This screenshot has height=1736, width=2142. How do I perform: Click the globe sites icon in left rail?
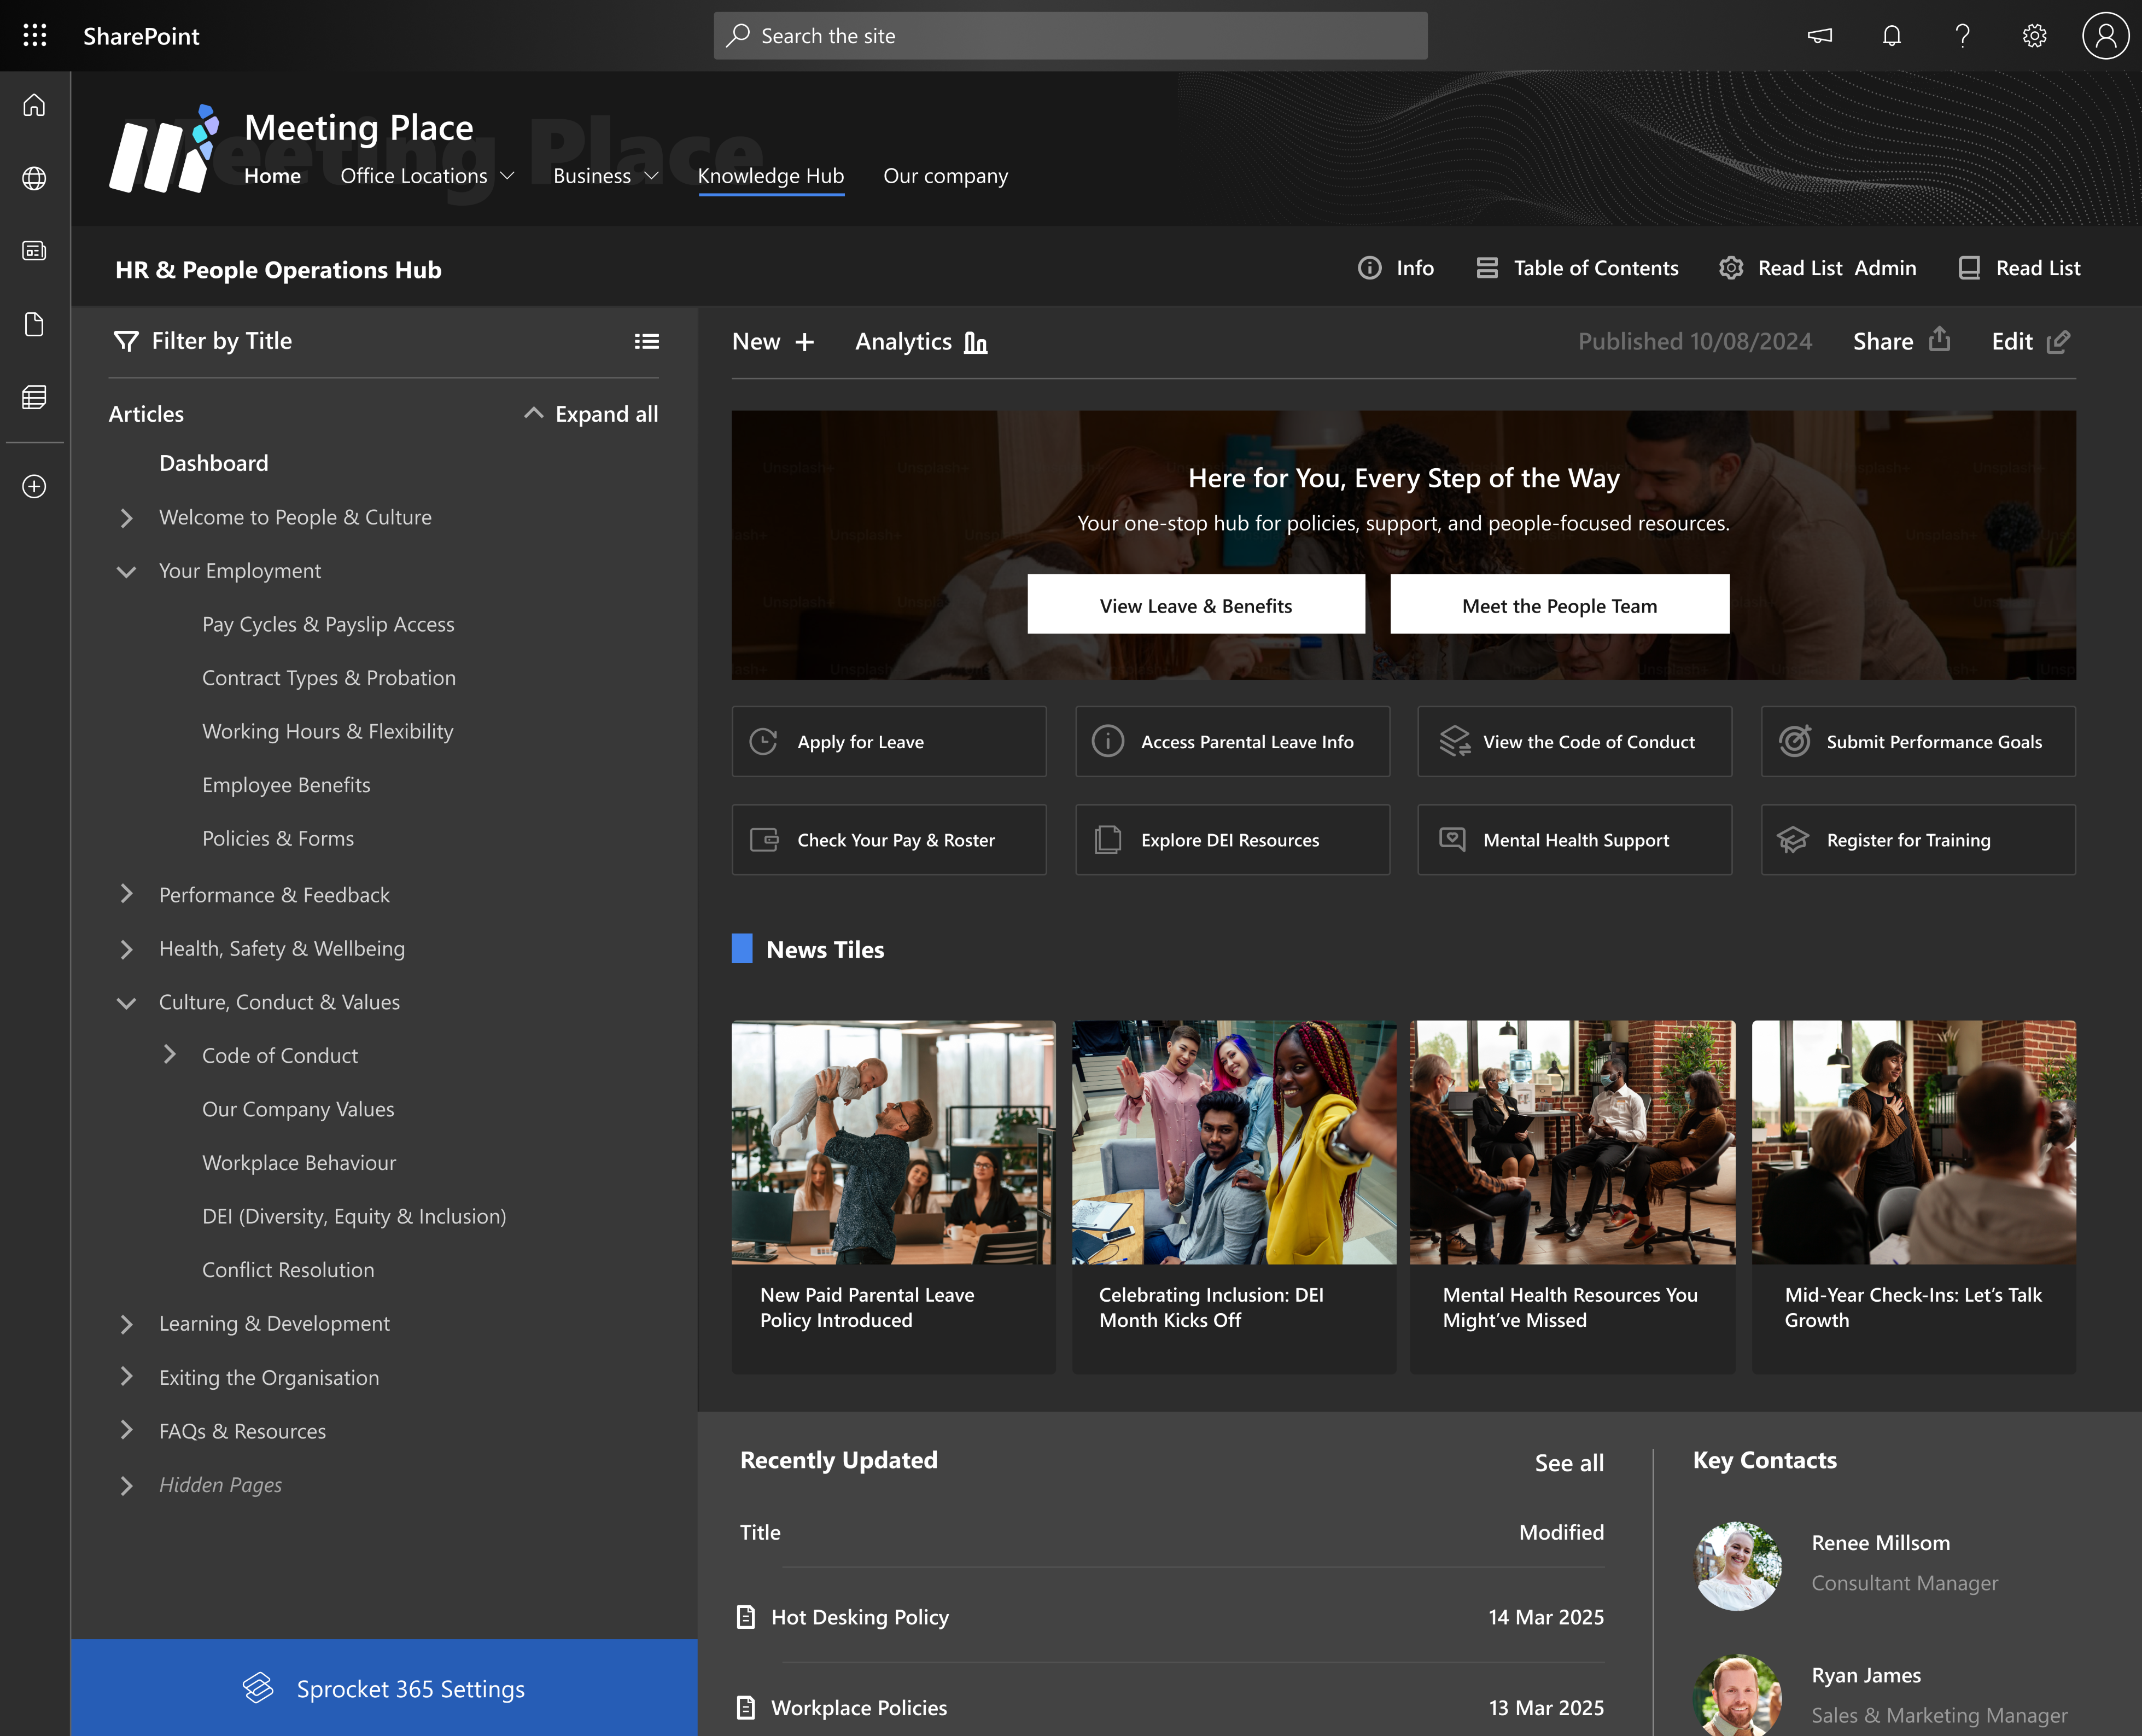(35, 178)
